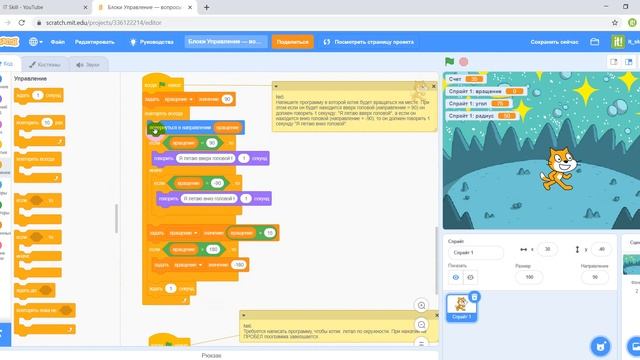640x360 pixels.
Task: Click the sprite y position field
Action: pyautogui.click(x=601, y=249)
